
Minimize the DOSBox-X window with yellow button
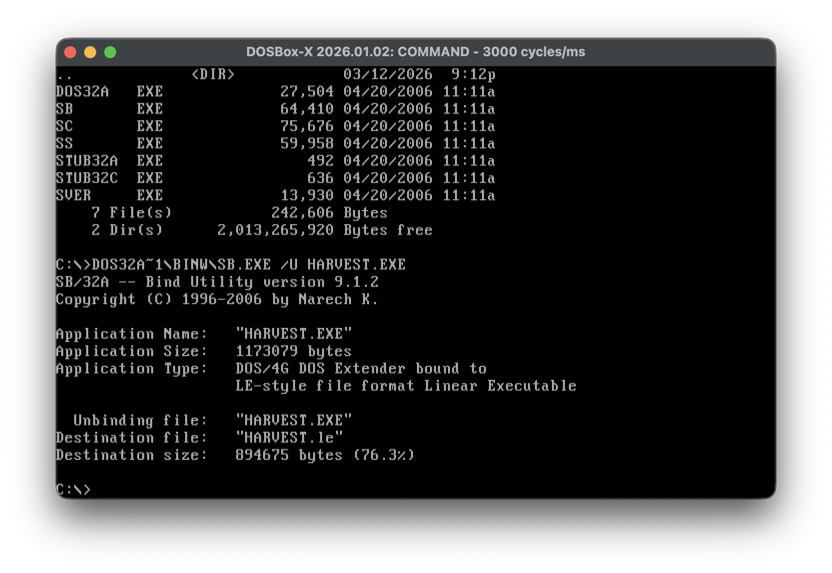[x=90, y=52]
